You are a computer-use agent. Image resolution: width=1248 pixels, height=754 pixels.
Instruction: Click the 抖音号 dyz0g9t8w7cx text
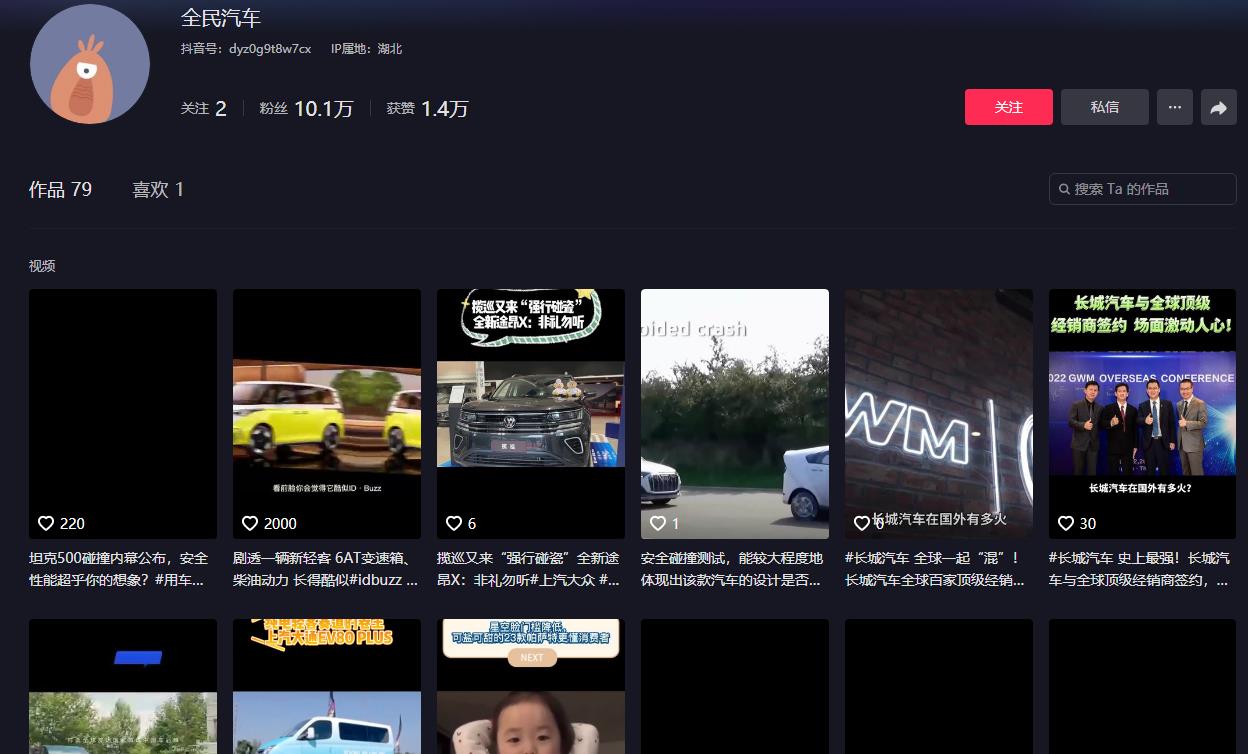(x=246, y=48)
